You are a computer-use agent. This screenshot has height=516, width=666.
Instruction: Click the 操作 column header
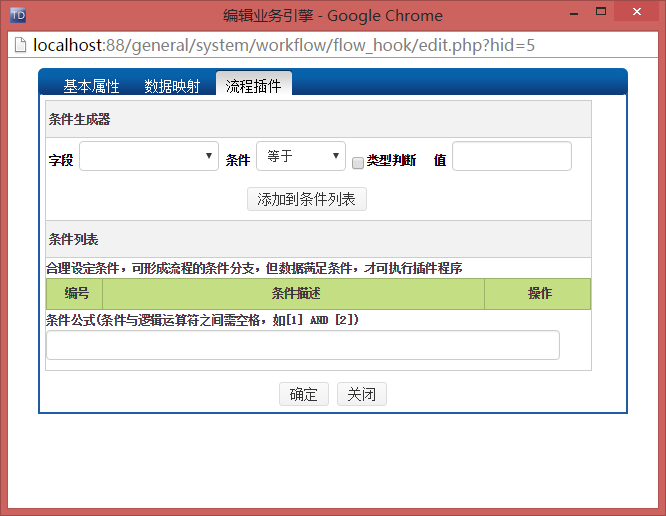538,293
